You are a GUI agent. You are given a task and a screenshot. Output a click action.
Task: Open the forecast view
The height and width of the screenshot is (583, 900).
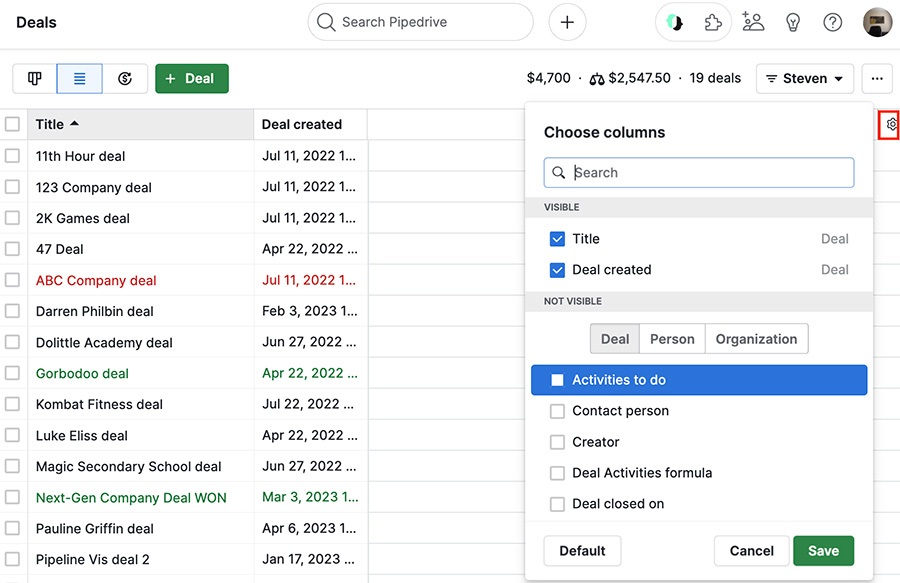point(124,77)
